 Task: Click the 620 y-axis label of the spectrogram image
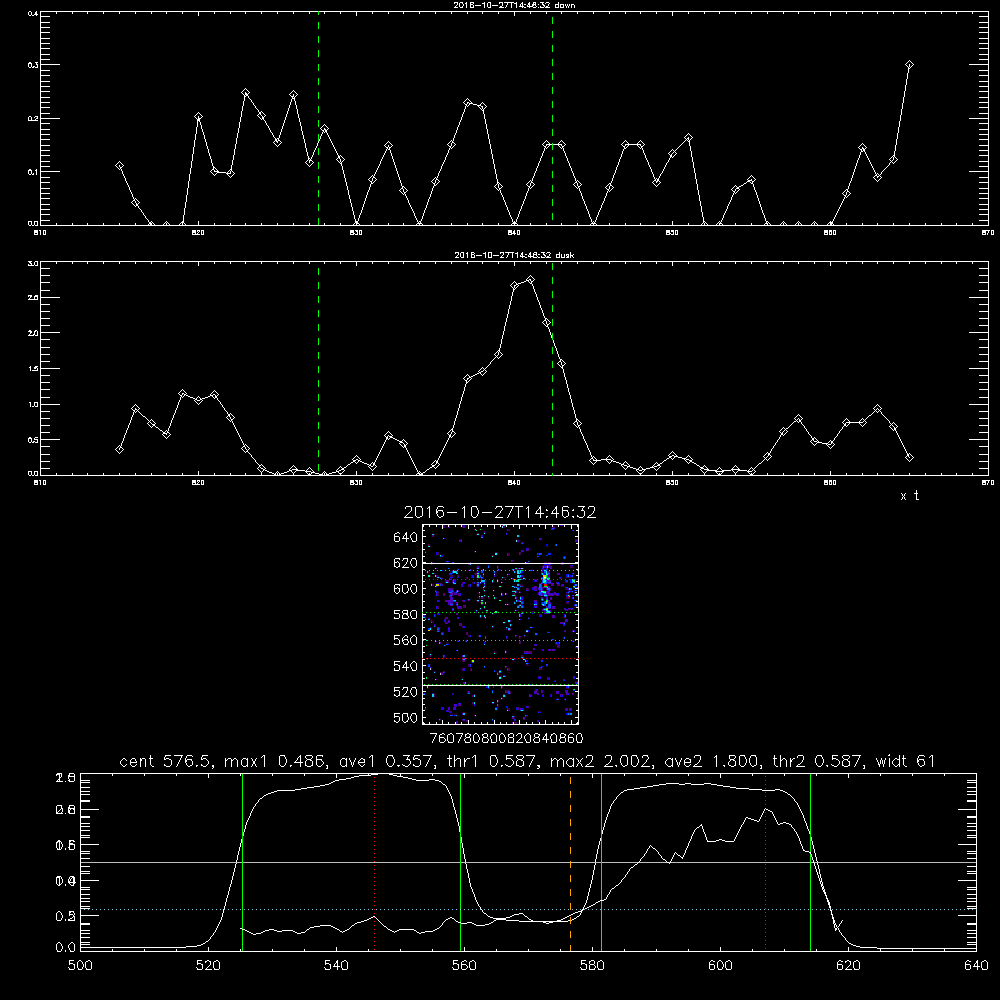(406, 563)
